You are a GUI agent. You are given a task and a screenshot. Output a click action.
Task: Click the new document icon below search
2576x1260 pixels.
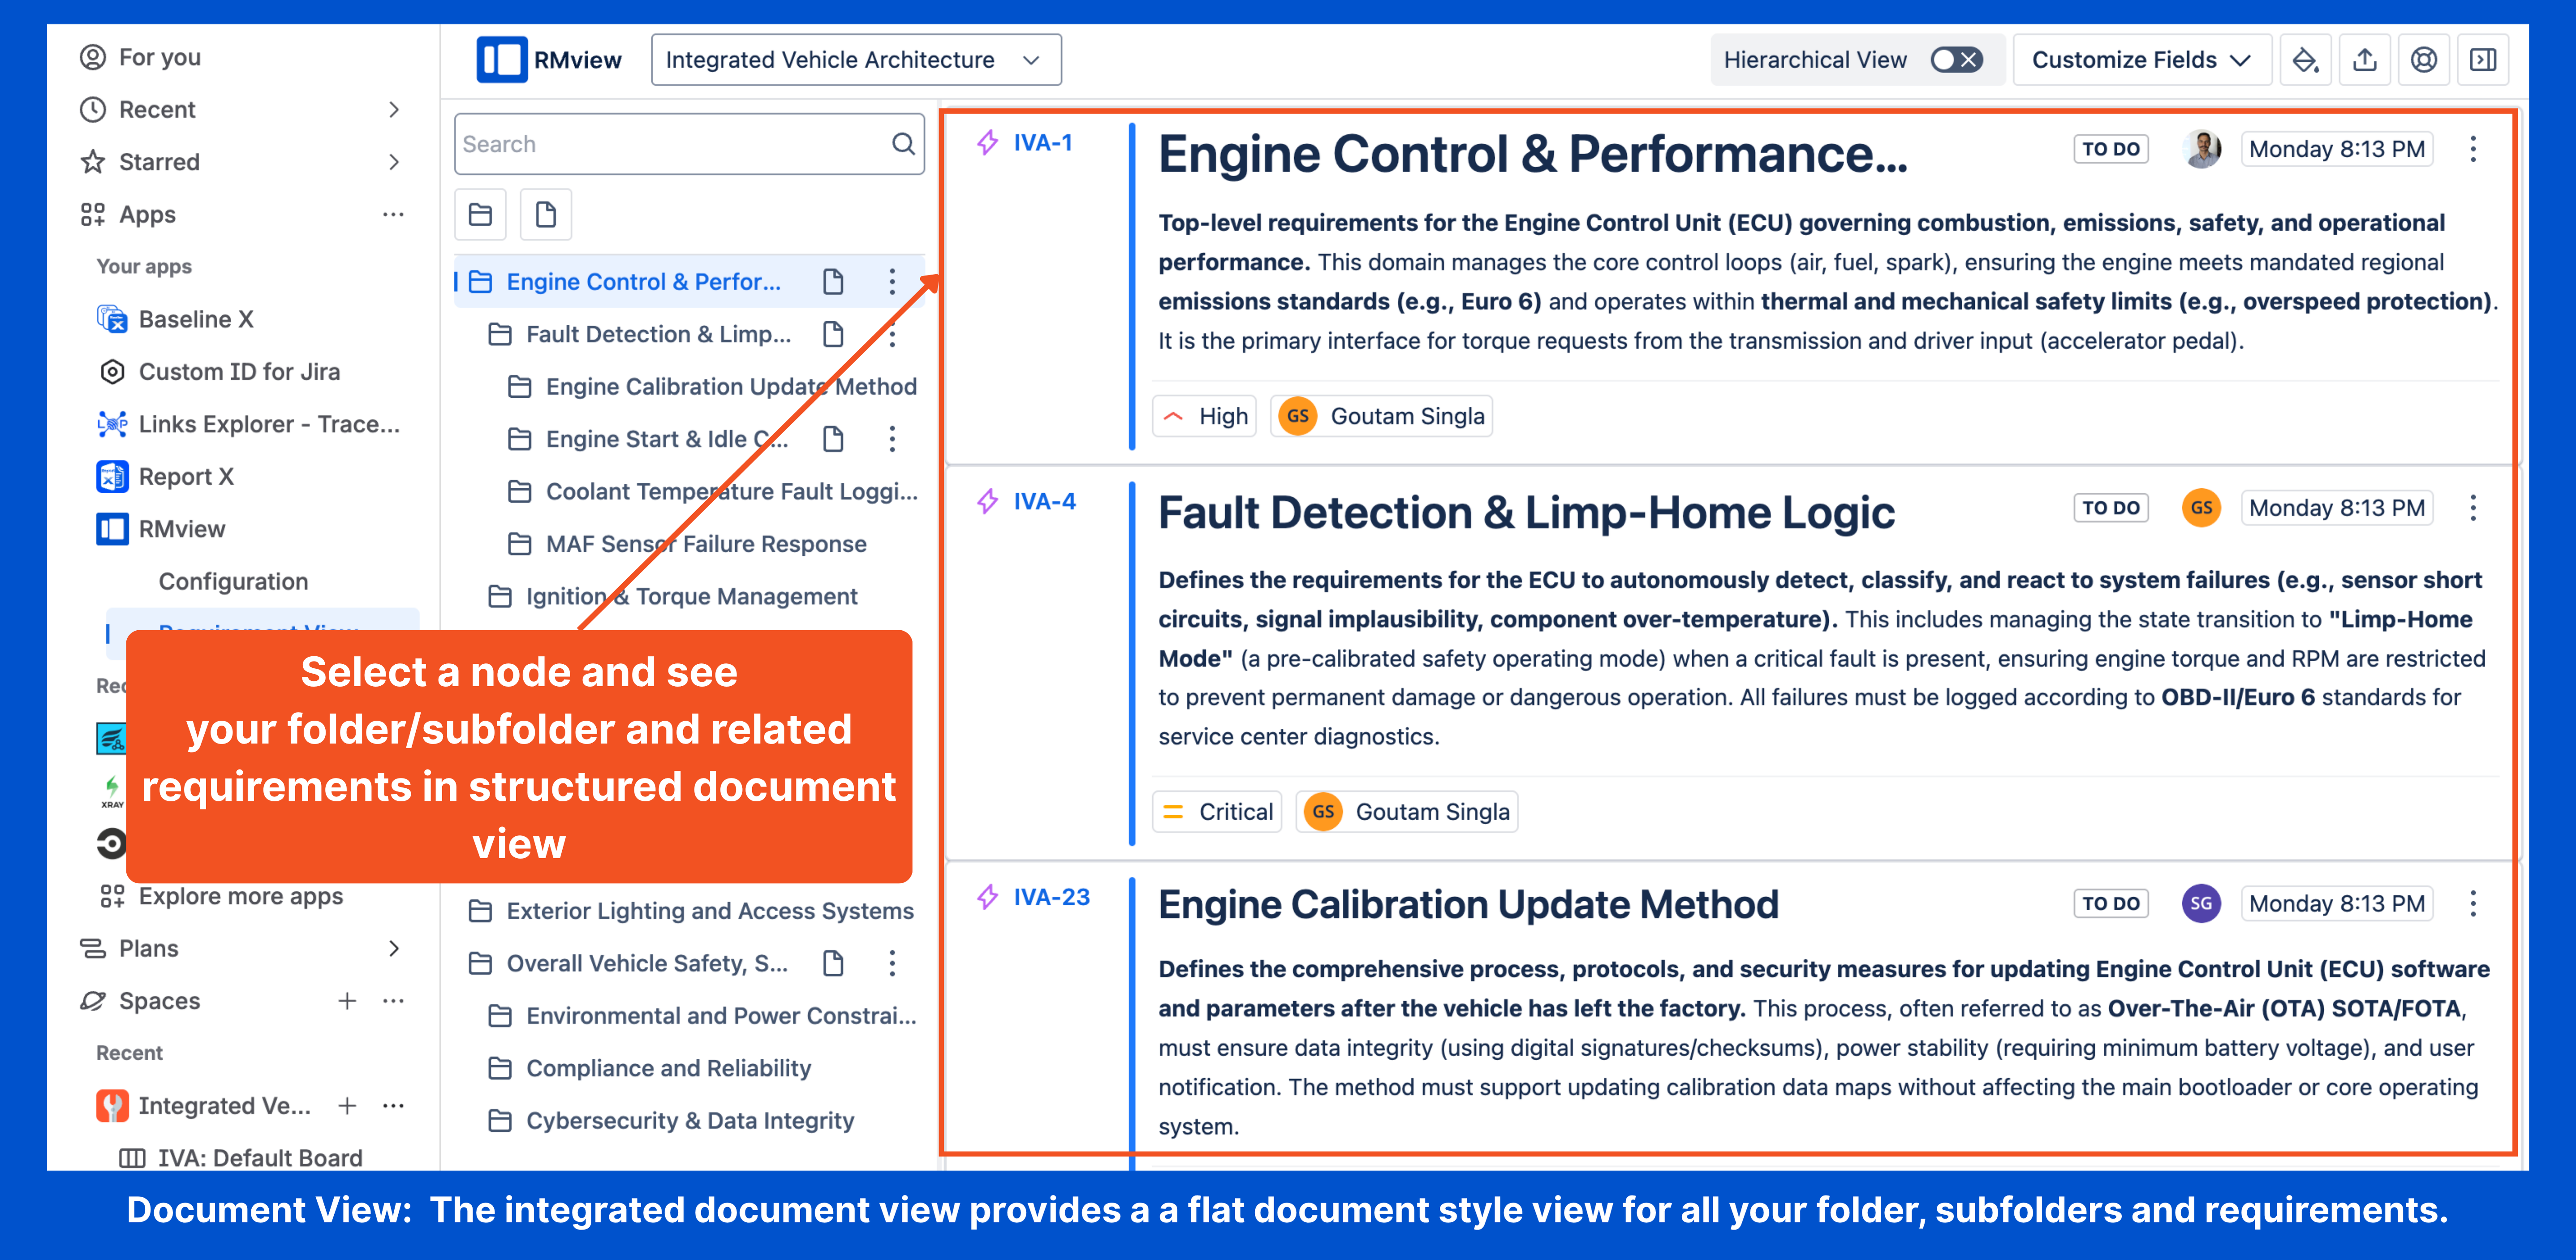coord(545,214)
